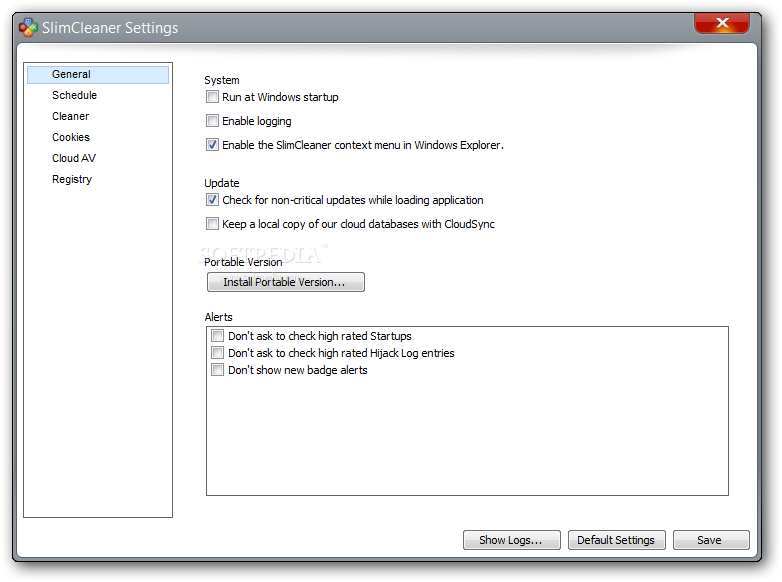The image size is (782, 582).
Task: Restore Default Settings
Action: 616,540
